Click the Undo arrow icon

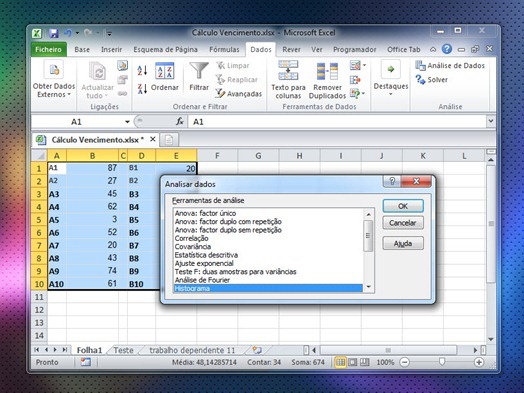[x=68, y=33]
